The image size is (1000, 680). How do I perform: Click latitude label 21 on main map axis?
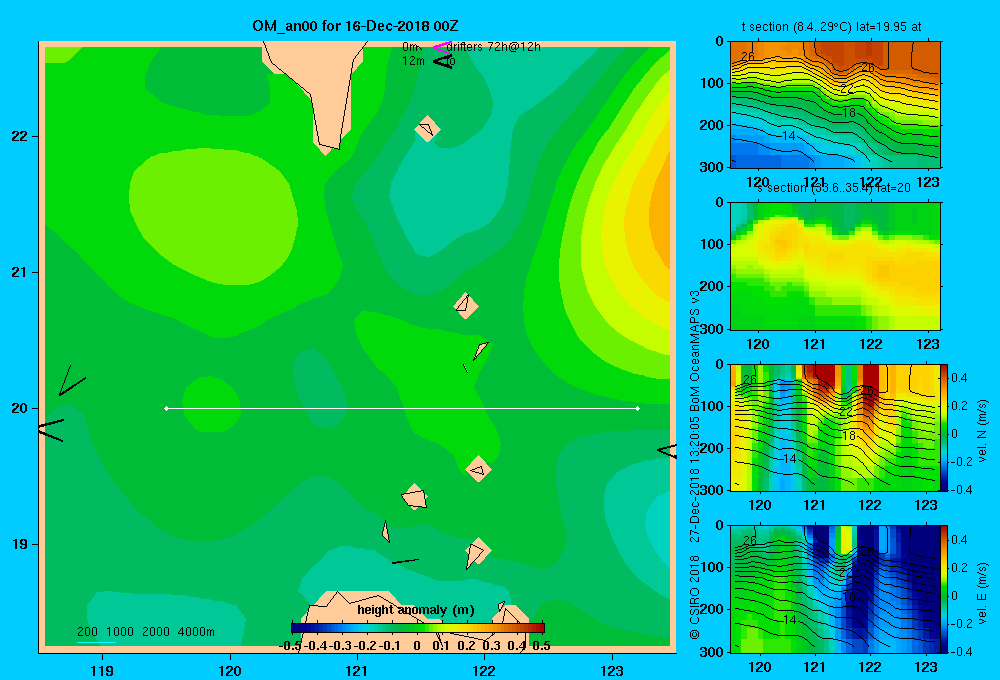pyautogui.click(x=20, y=272)
